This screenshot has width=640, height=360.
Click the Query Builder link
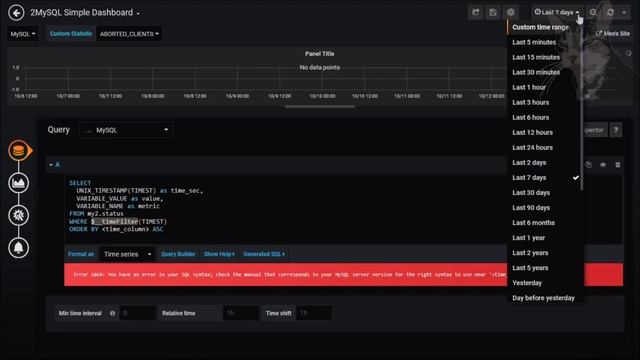click(178, 254)
